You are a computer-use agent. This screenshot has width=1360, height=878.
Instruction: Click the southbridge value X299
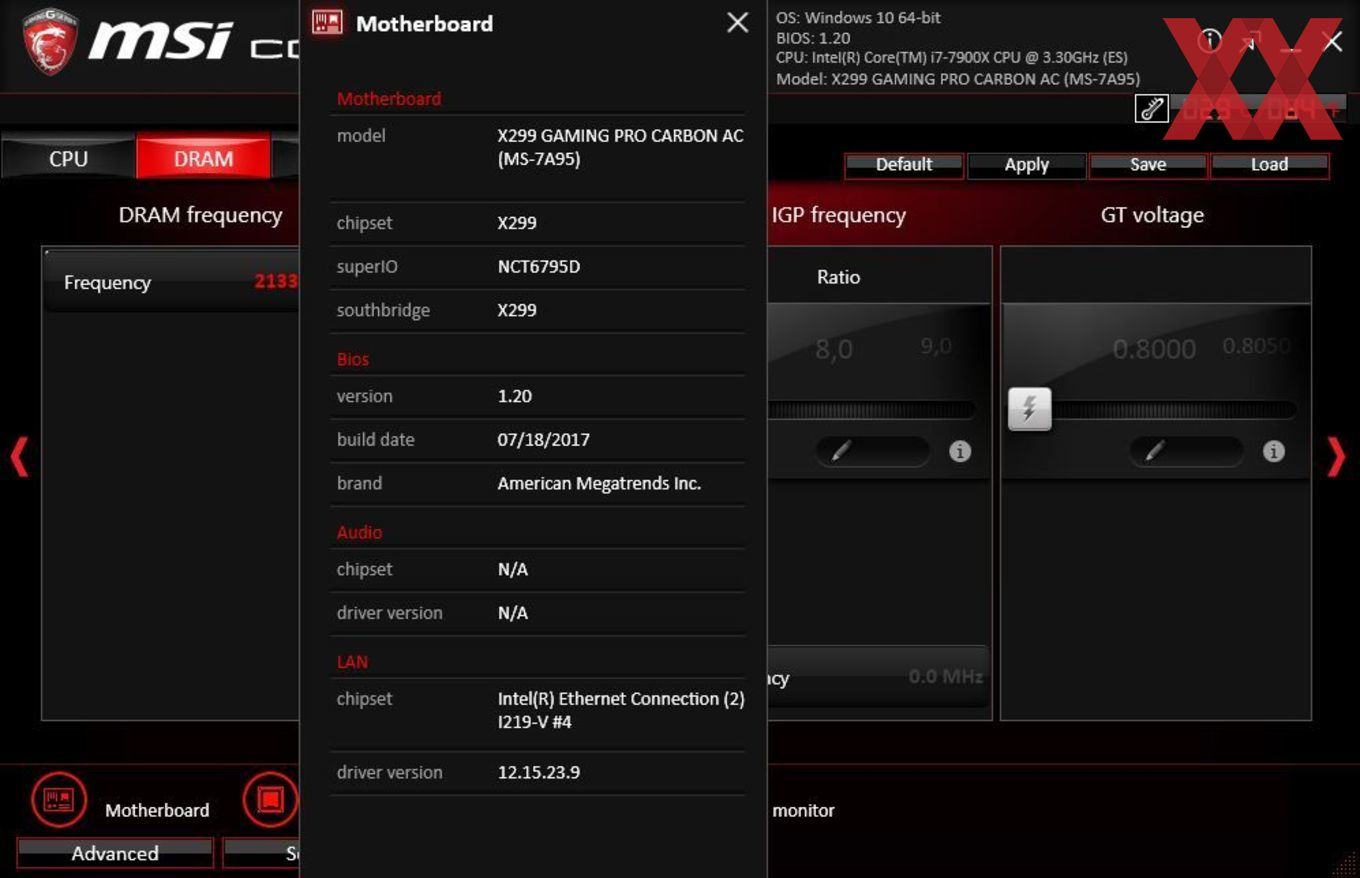[517, 310]
